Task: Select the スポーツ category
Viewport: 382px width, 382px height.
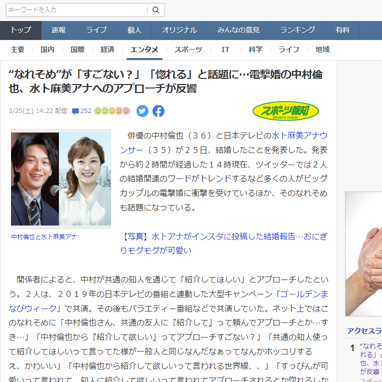Action: pyautogui.click(x=188, y=50)
